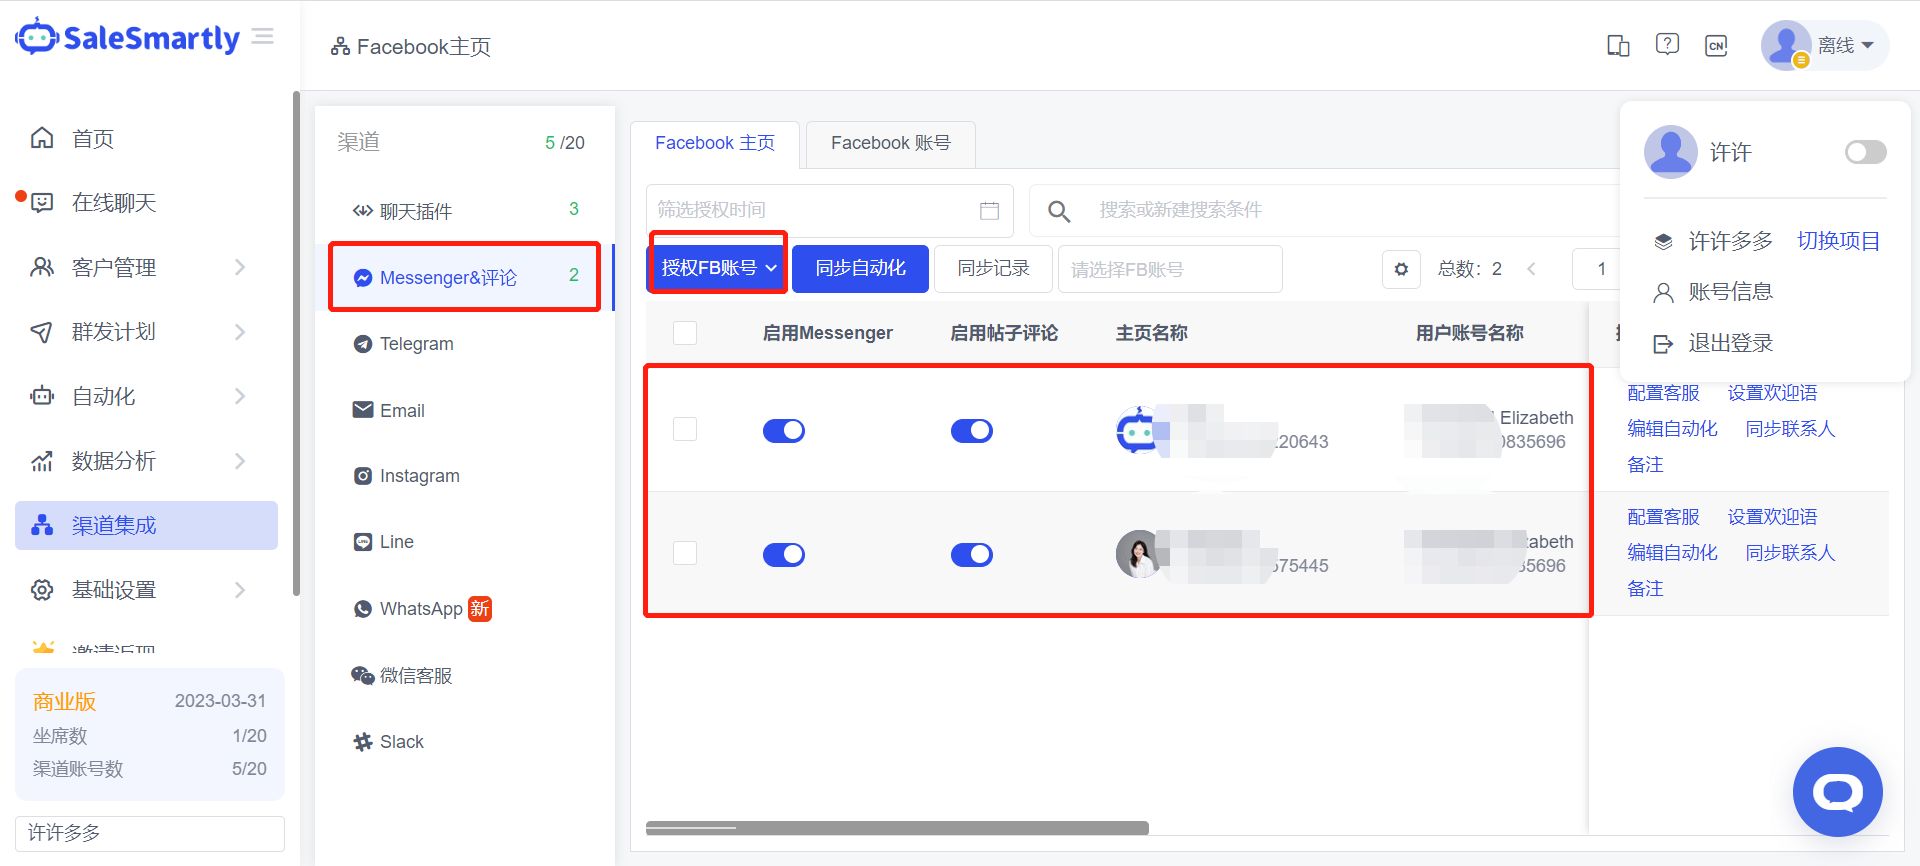Image resolution: width=1920 pixels, height=866 pixels.
Task: Click 同步联系人 for the first row
Action: coord(1790,429)
